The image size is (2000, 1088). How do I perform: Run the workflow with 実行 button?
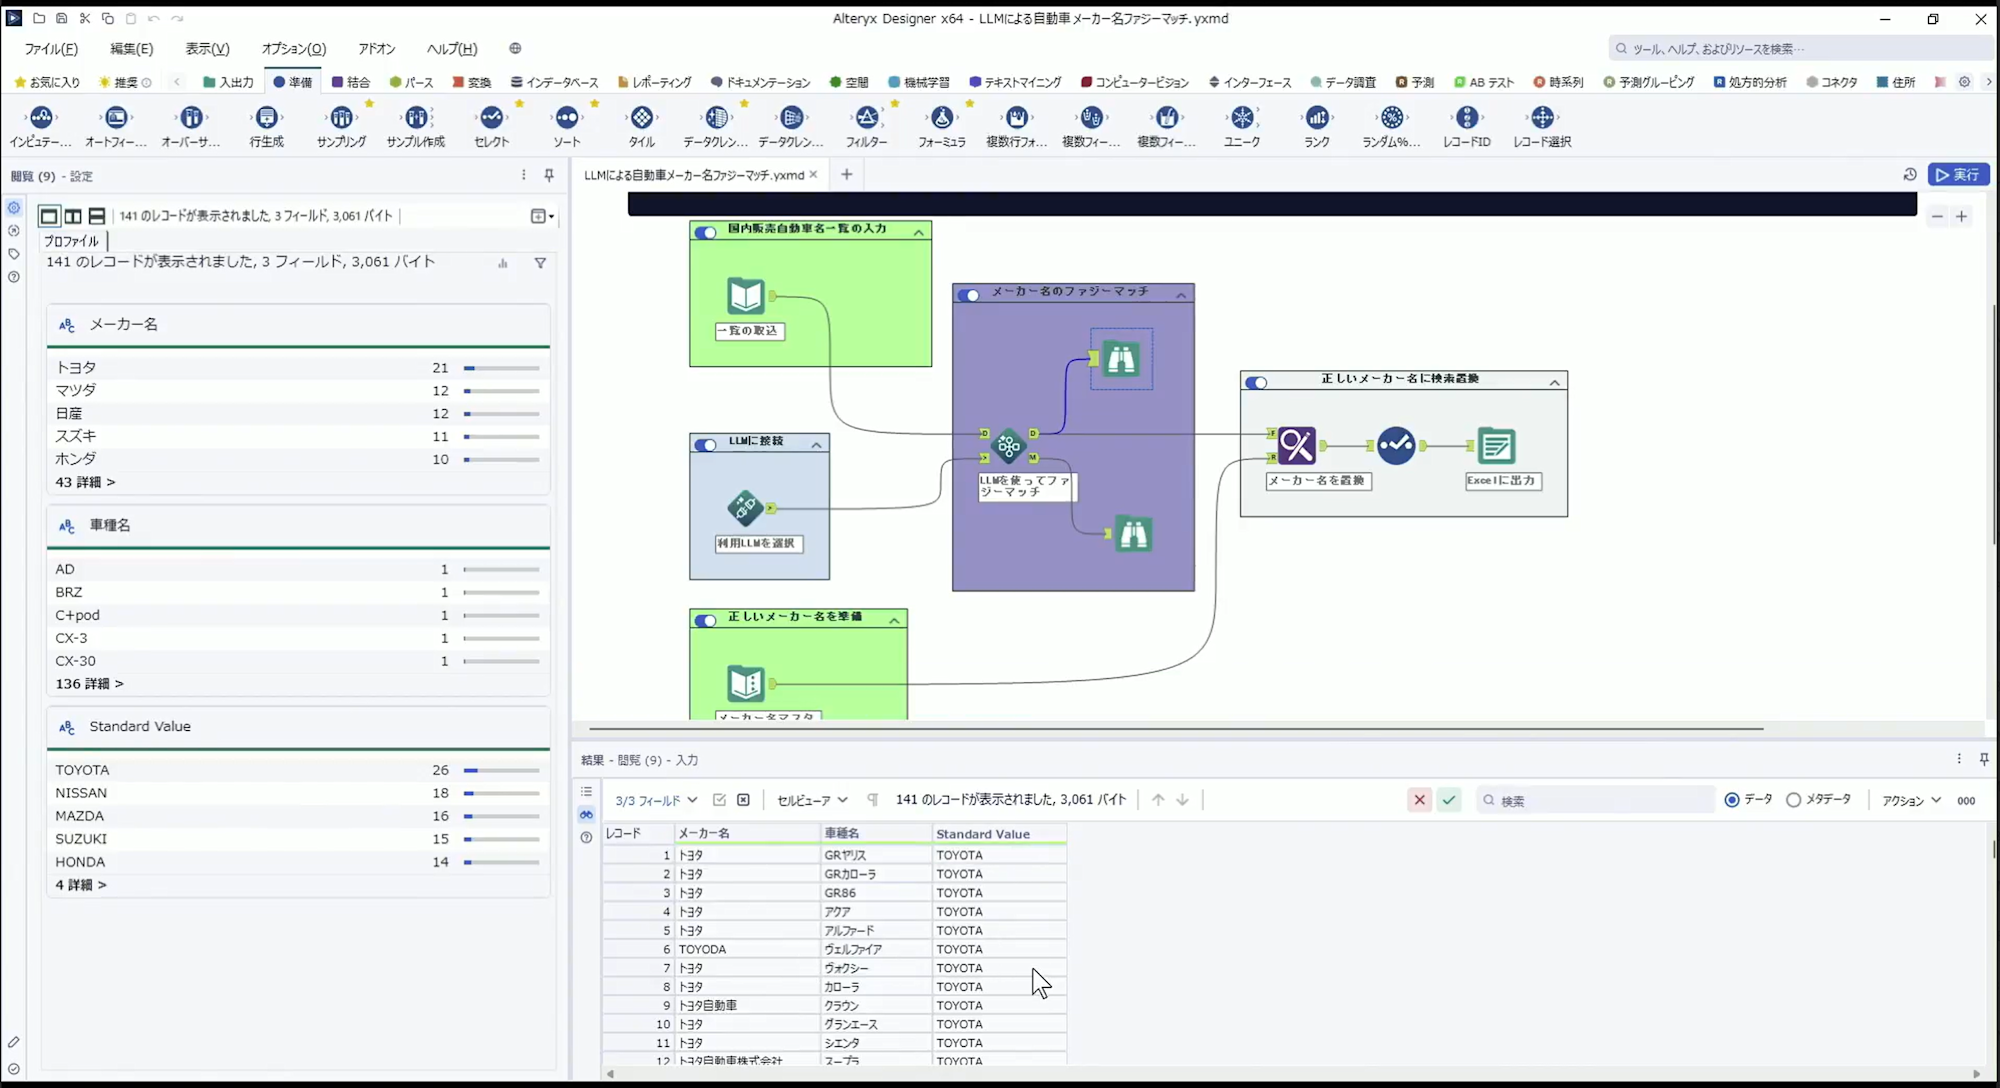1958,175
